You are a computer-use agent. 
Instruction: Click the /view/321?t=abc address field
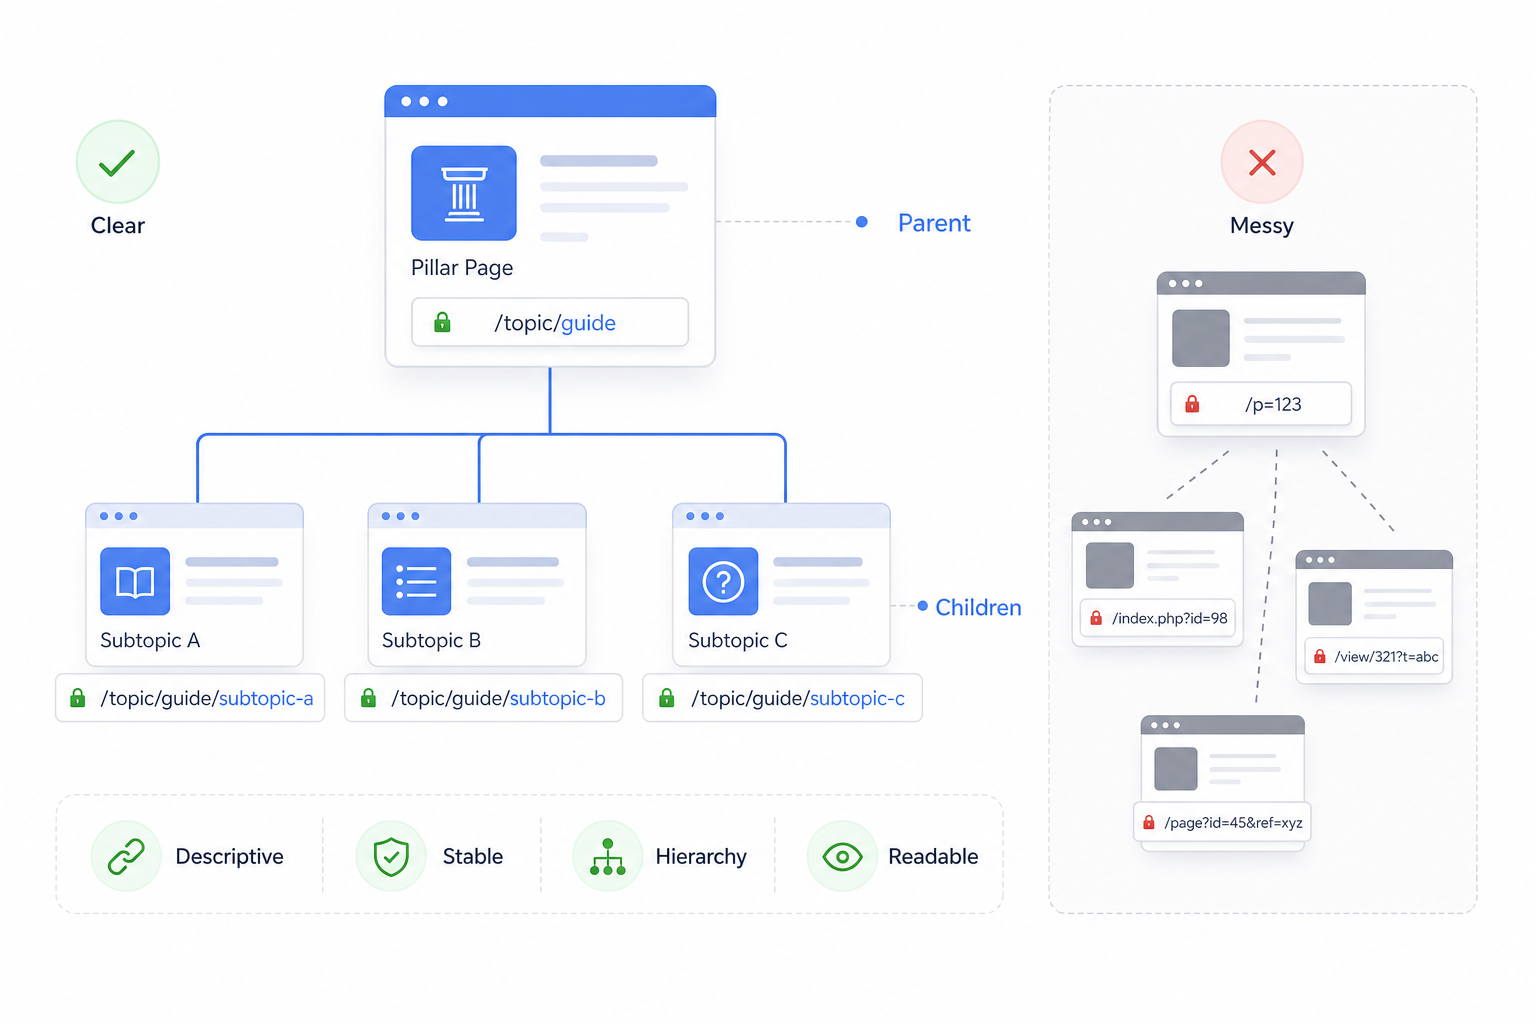(x=1375, y=656)
